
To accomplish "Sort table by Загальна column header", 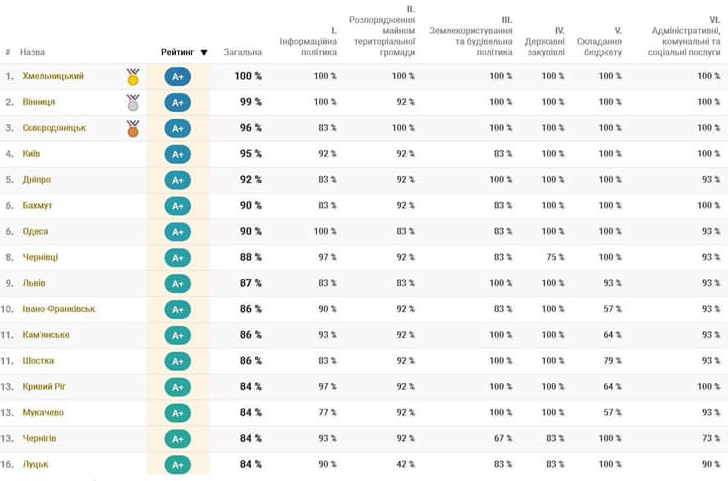I will 243,53.
